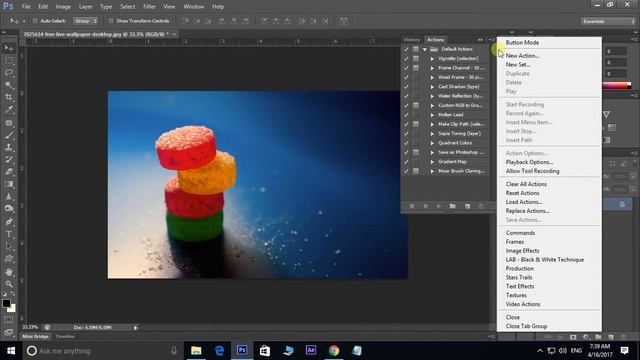The image size is (640, 360).
Task: Select the Dodge tool
Action: coord(9,209)
